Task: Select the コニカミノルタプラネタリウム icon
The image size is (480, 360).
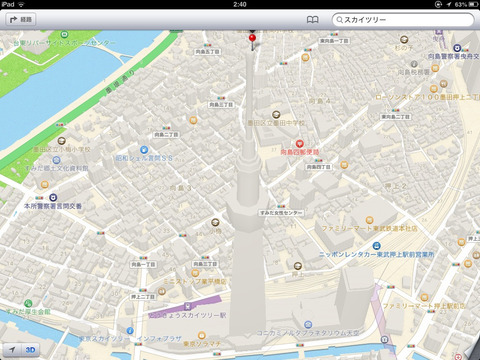Action: point(308,324)
